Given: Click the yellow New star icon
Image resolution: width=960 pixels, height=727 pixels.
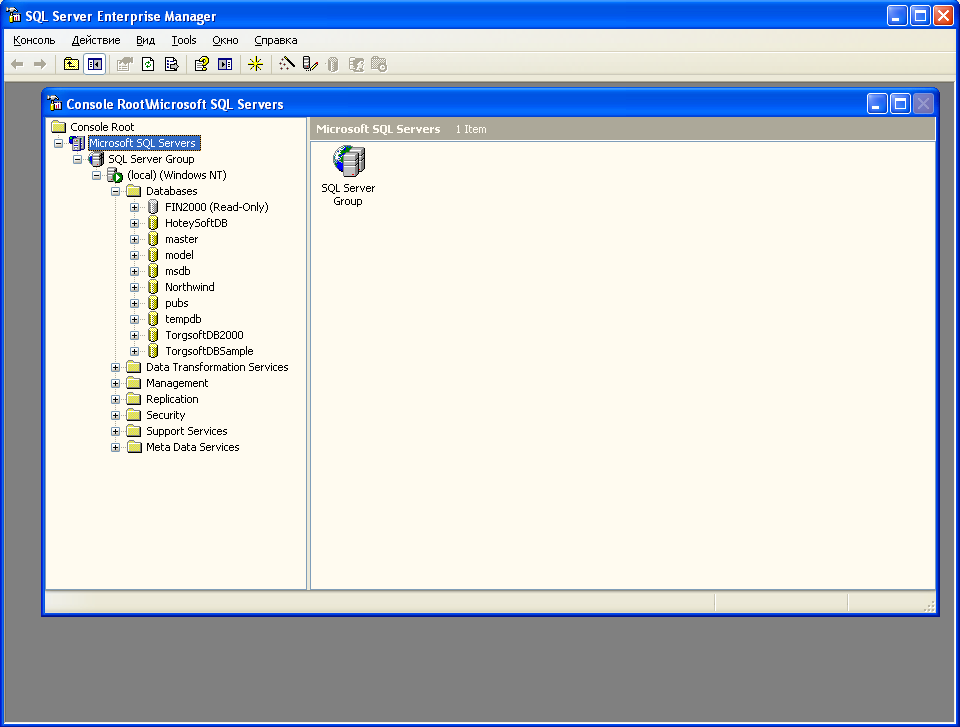Looking at the screenshot, I should click(x=255, y=64).
